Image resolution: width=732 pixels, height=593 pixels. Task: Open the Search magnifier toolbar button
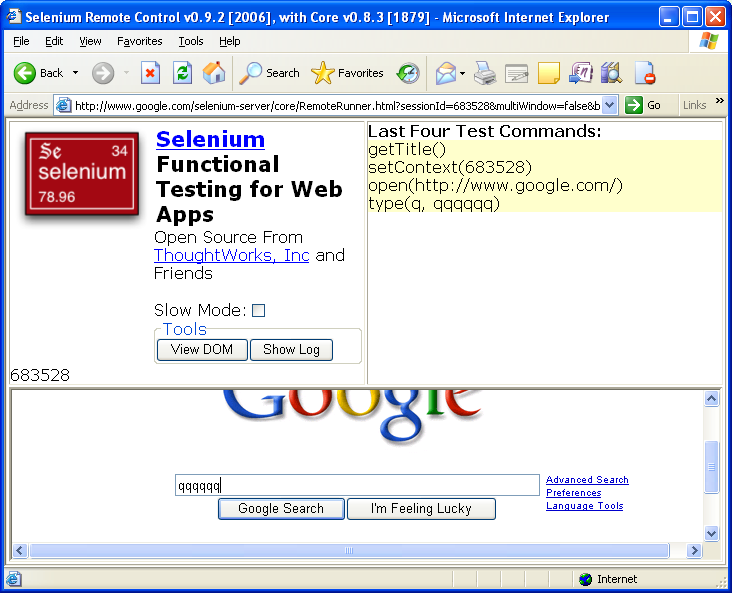269,73
